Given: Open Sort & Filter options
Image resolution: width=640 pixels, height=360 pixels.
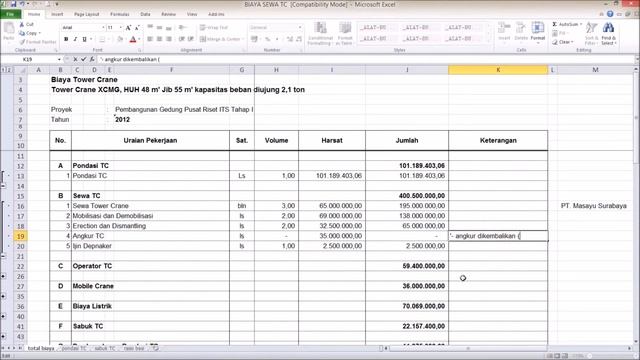Looking at the screenshot, I should (x=591, y=33).
